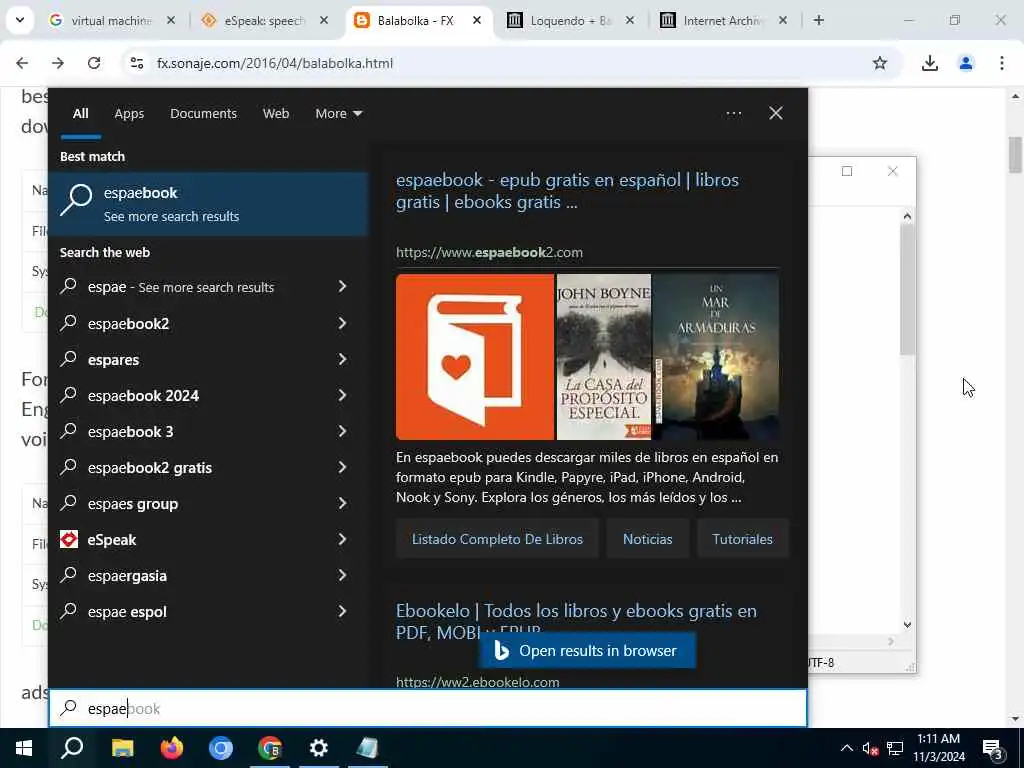Open Chrome three-dot menu
Screen dimensions: 1024x768
1002,63
